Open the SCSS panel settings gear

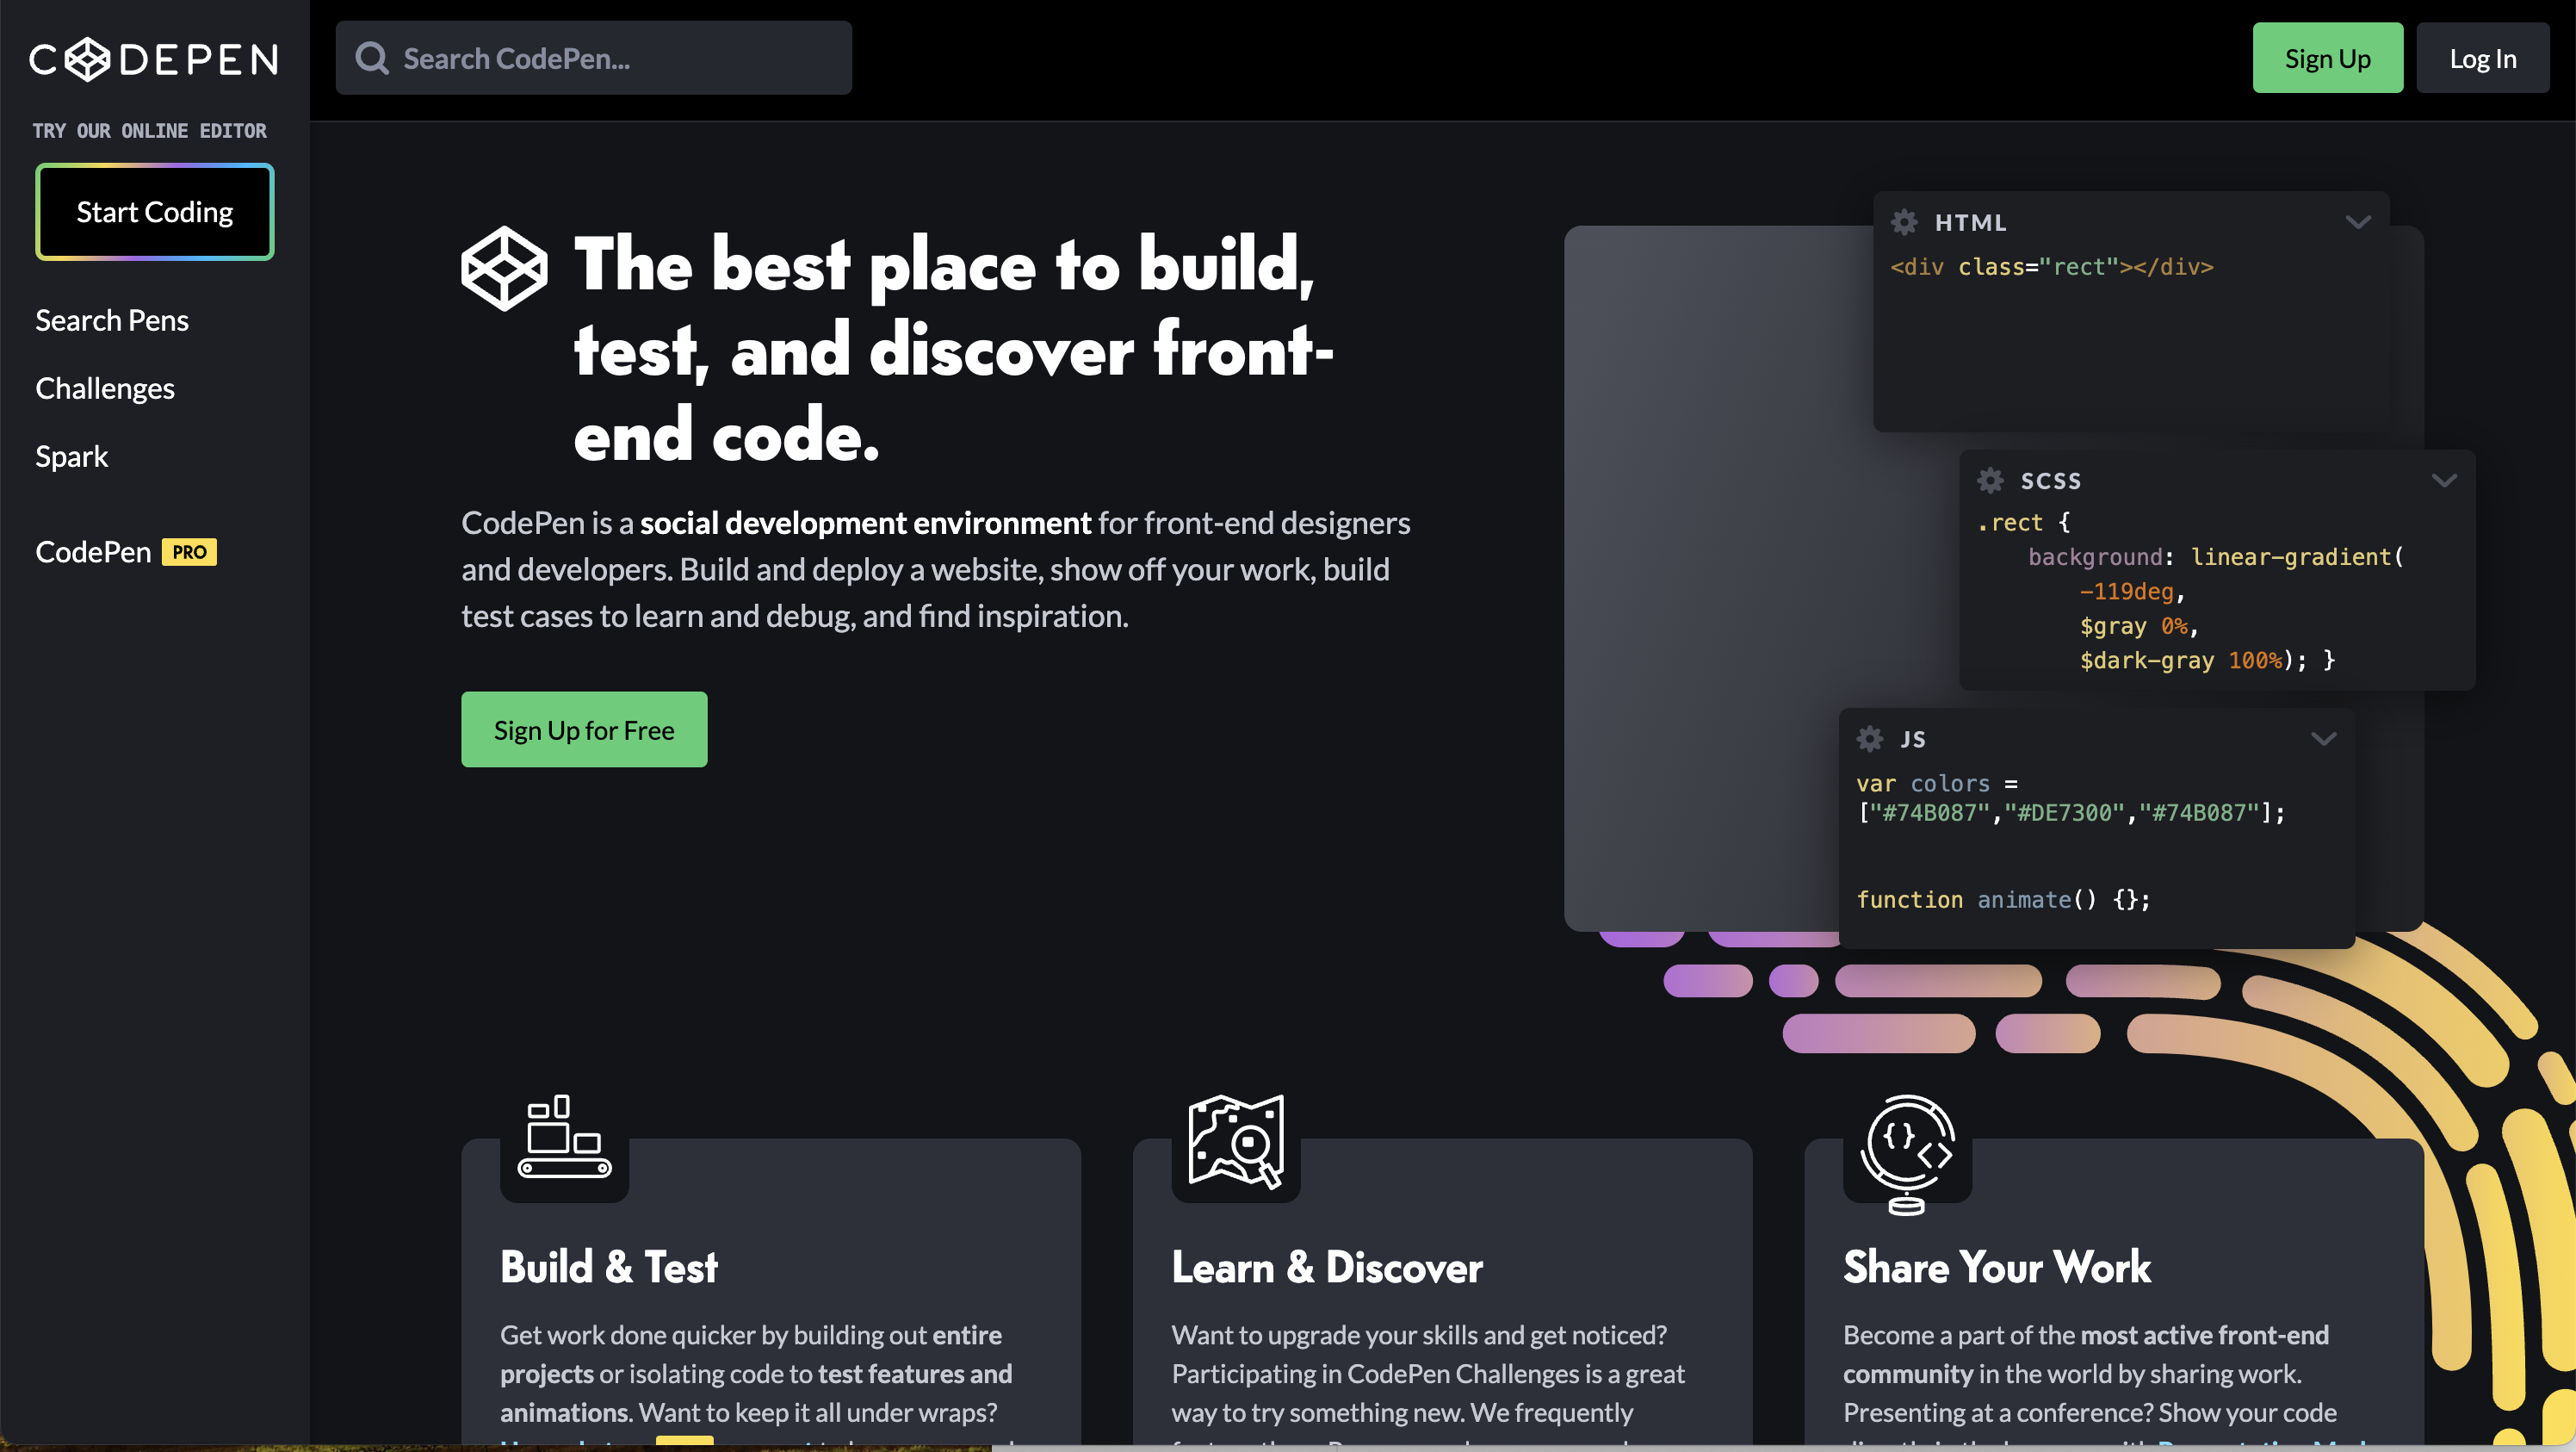click(1990, 480)
